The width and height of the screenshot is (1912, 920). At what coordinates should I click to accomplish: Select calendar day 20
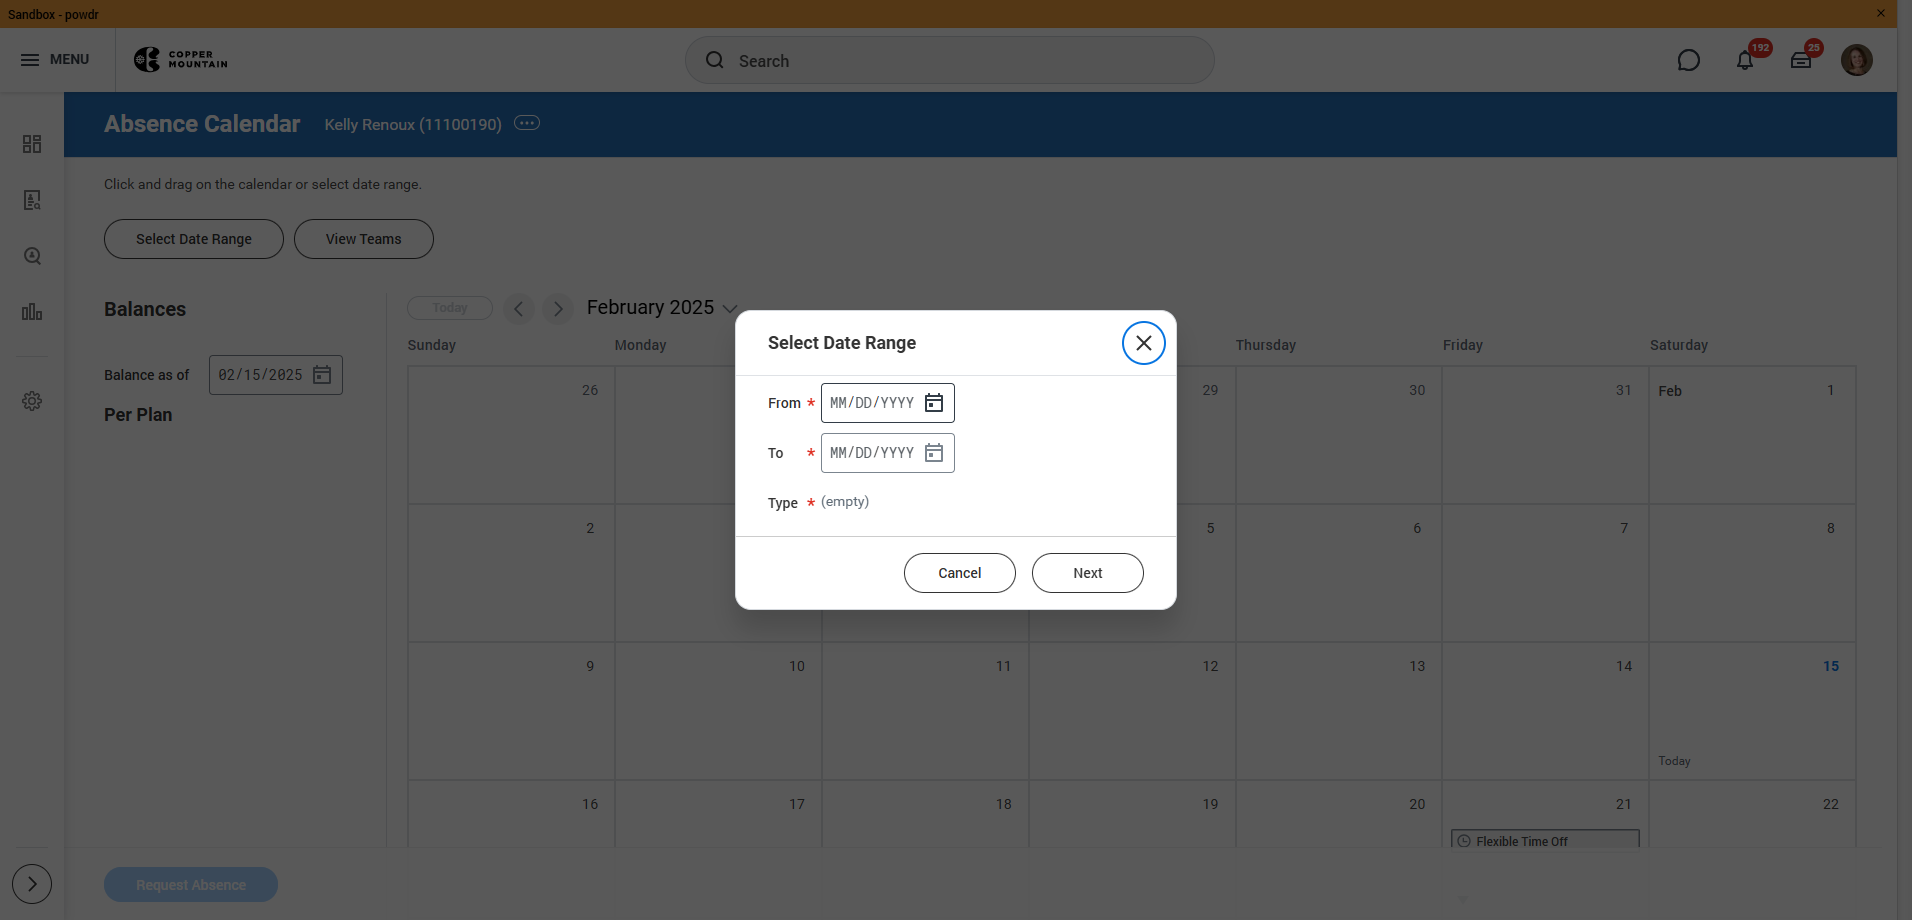coord(1339,814)
